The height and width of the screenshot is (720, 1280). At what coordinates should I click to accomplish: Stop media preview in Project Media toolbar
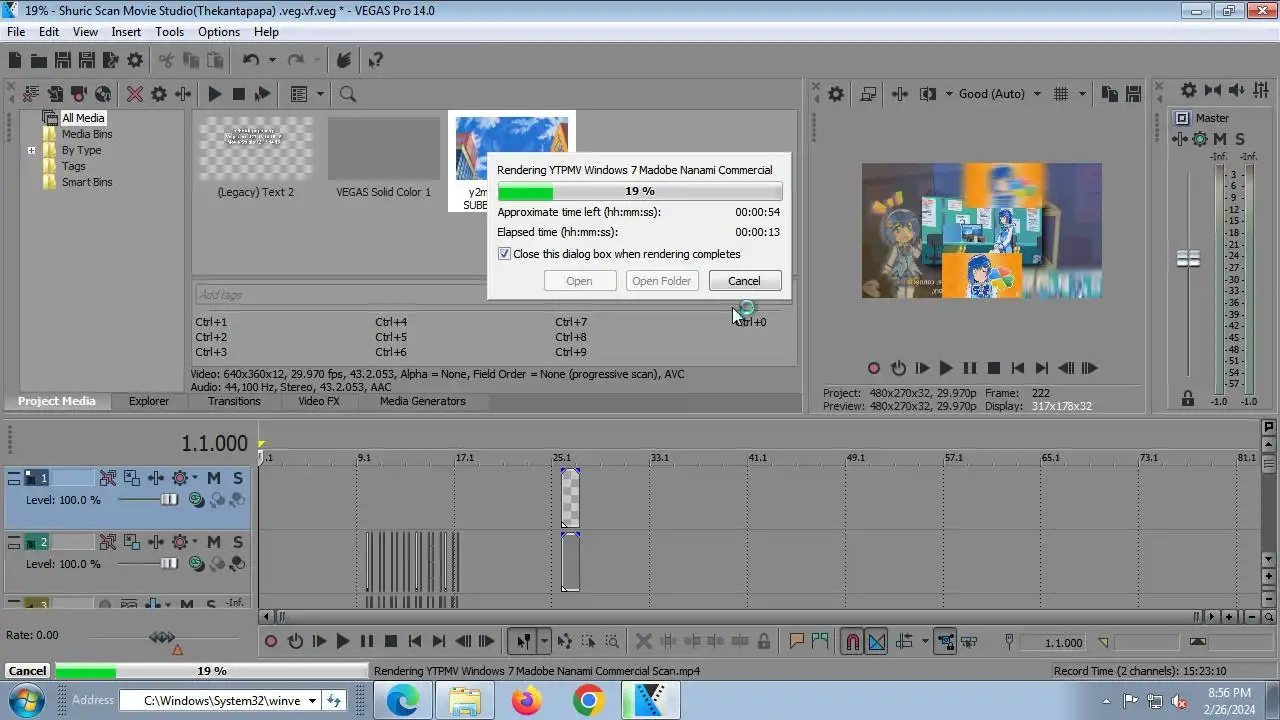coord(238,94)
